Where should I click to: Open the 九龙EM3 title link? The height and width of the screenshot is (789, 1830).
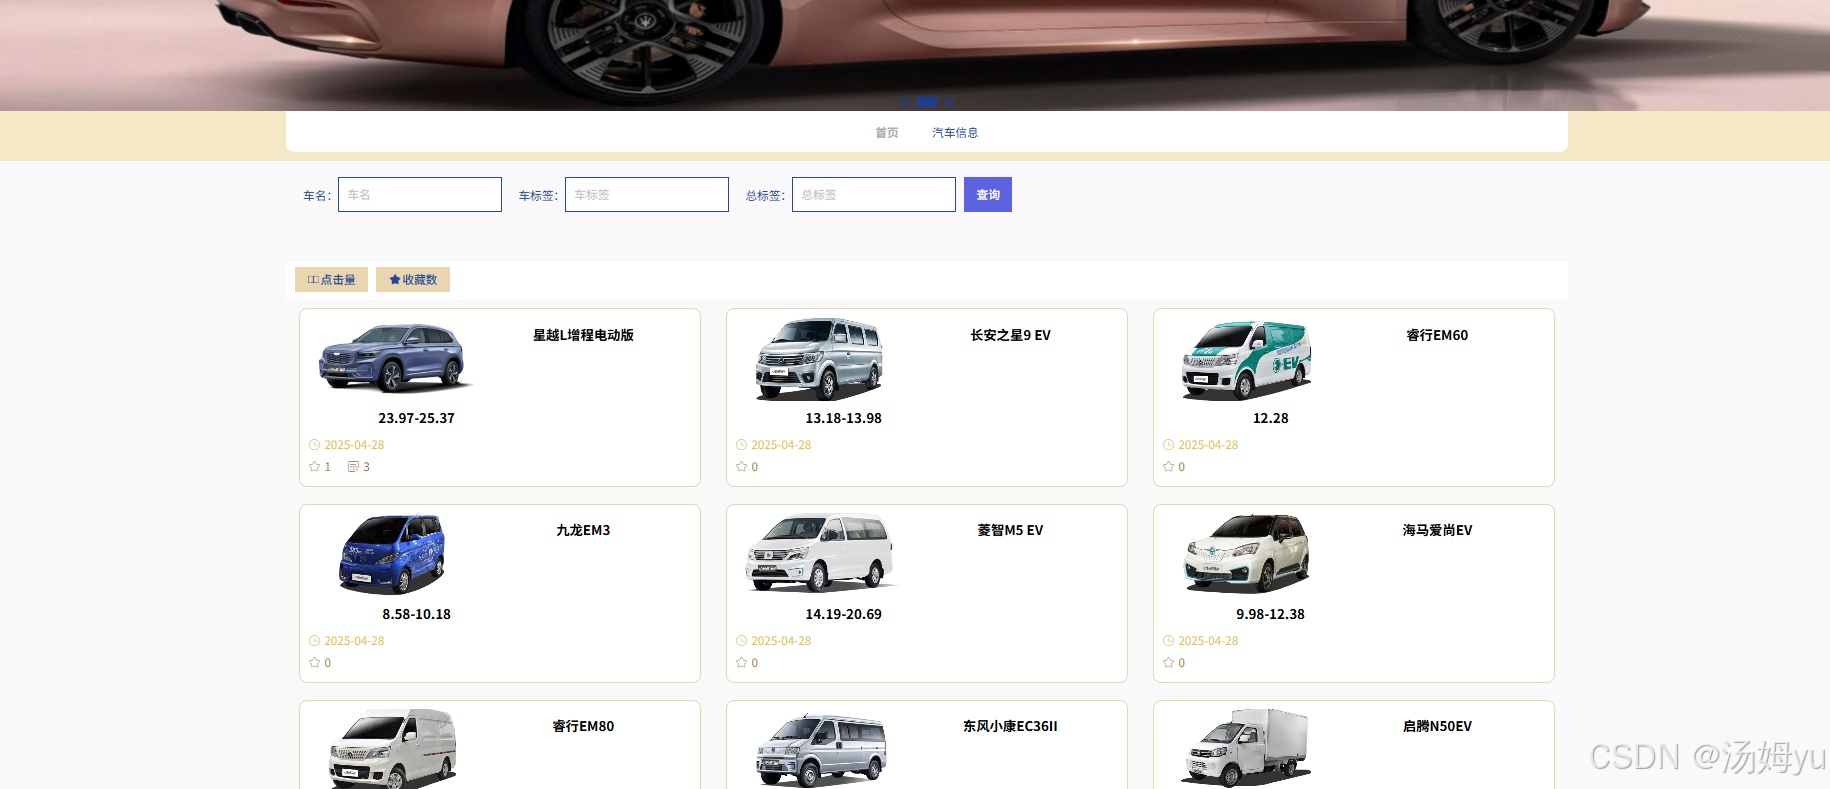click(x=583, y=530)
